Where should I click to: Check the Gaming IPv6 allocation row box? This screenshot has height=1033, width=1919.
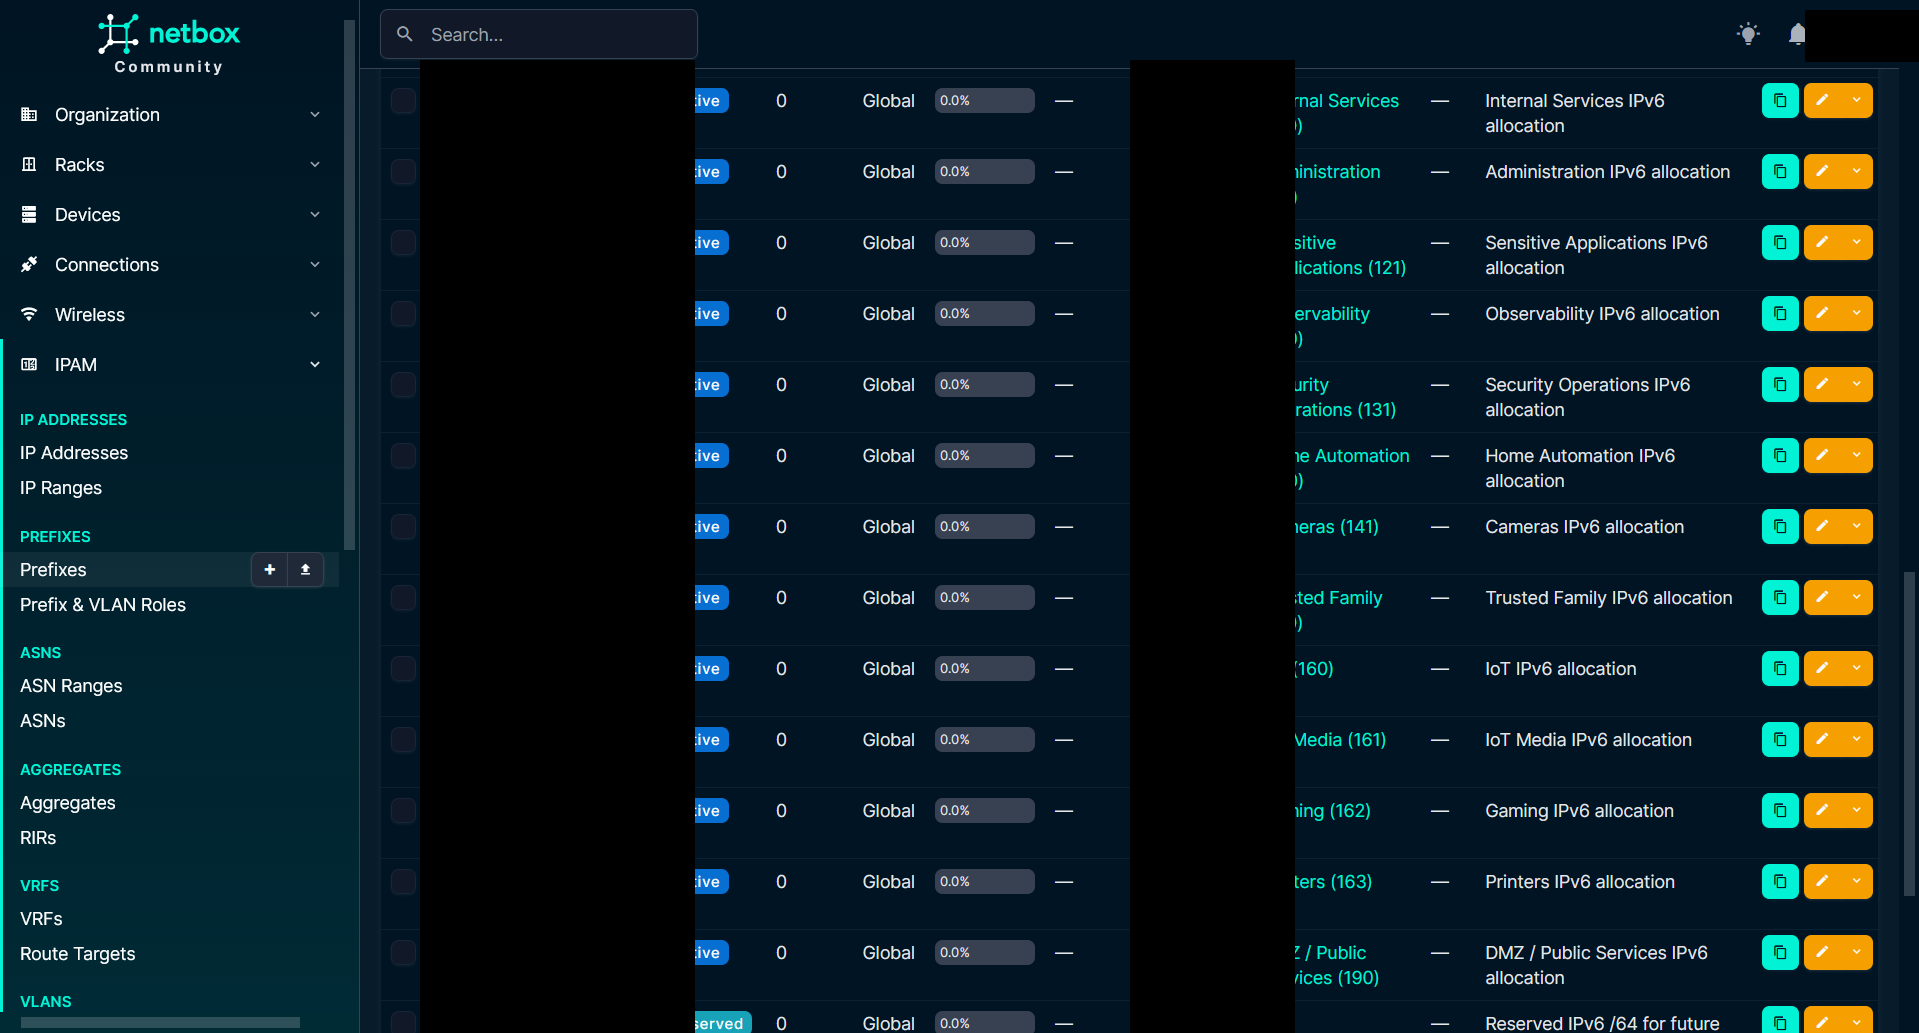403,811
